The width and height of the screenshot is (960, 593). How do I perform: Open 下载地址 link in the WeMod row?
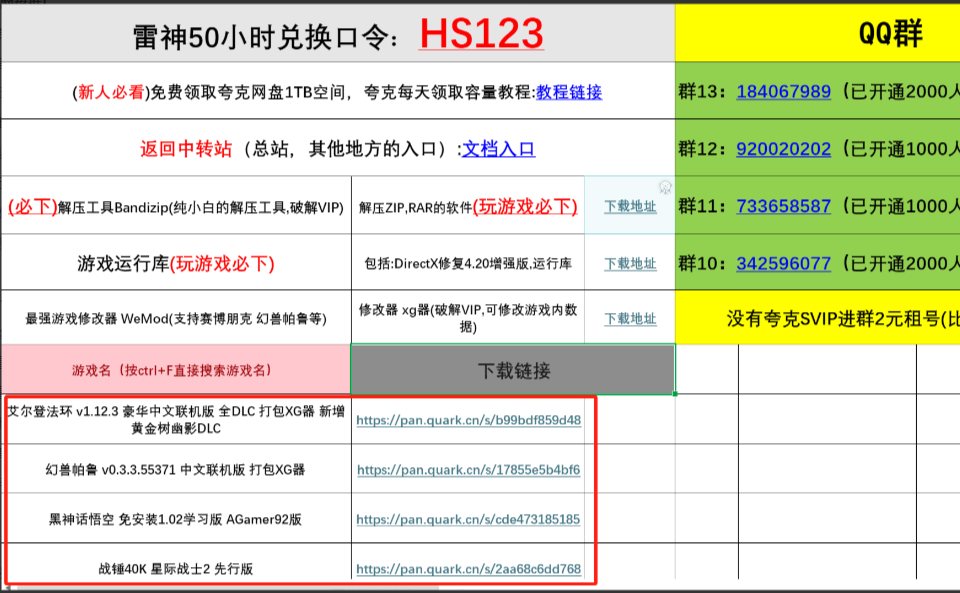click(630, 319)
